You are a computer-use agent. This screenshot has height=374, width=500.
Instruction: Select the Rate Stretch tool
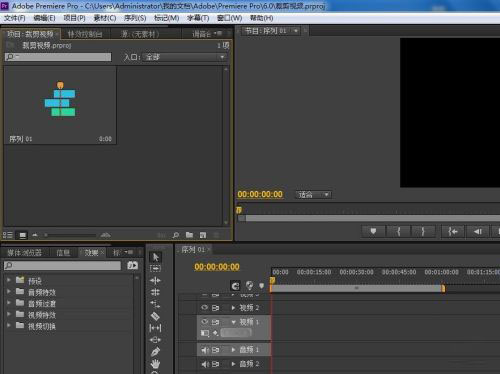[x=155, y=304]
